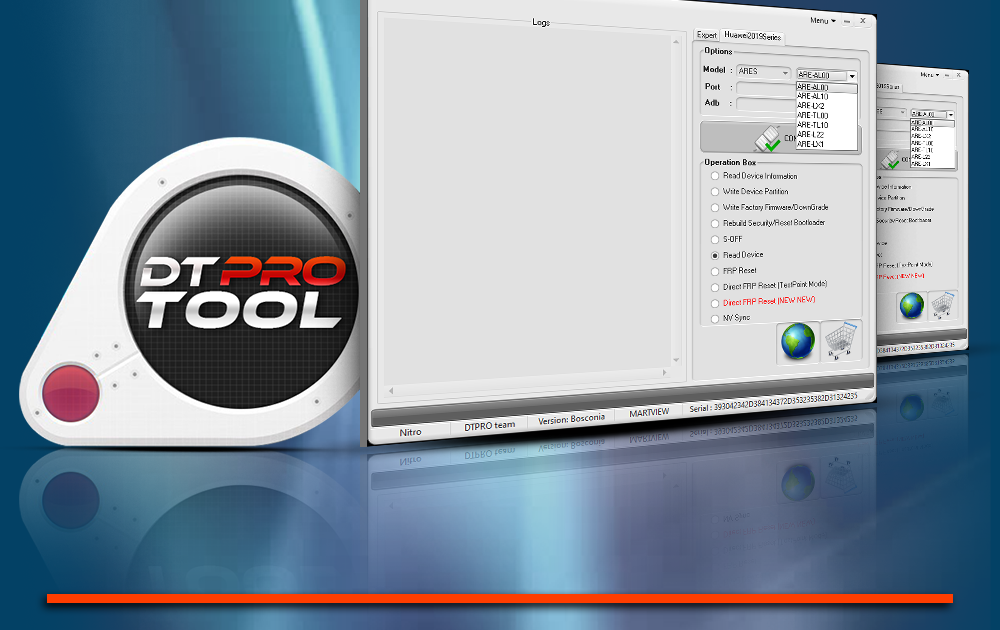This screenshot has height=630, width=1000.
Task: Pick ARE-AL00 from the dropdown list
Action: pos(826,87)
